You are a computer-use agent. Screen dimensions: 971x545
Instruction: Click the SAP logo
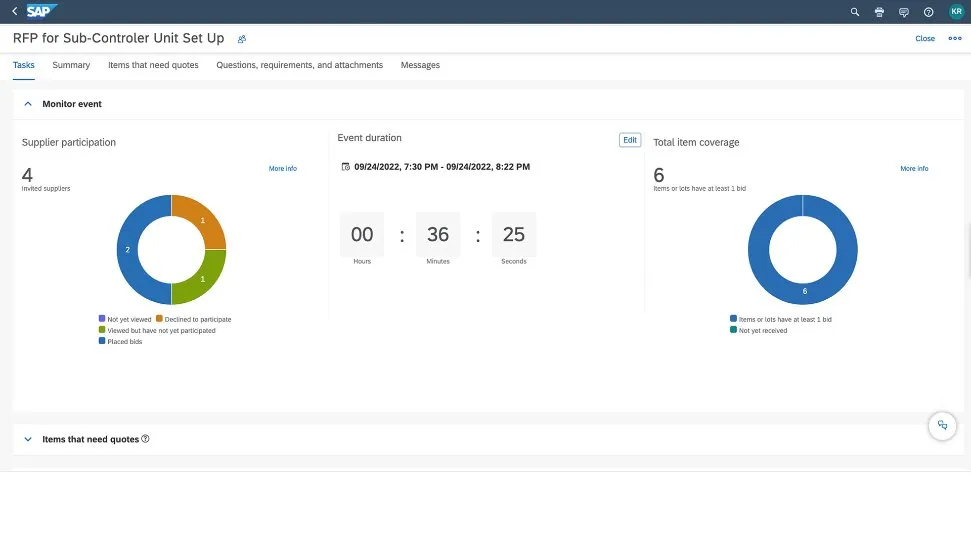(43, 11)
